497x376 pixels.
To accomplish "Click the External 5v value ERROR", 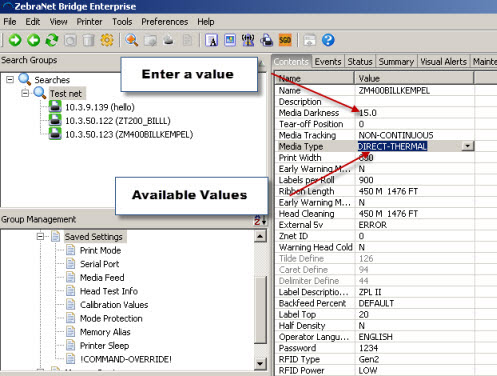I will click(x=373, y=225).
